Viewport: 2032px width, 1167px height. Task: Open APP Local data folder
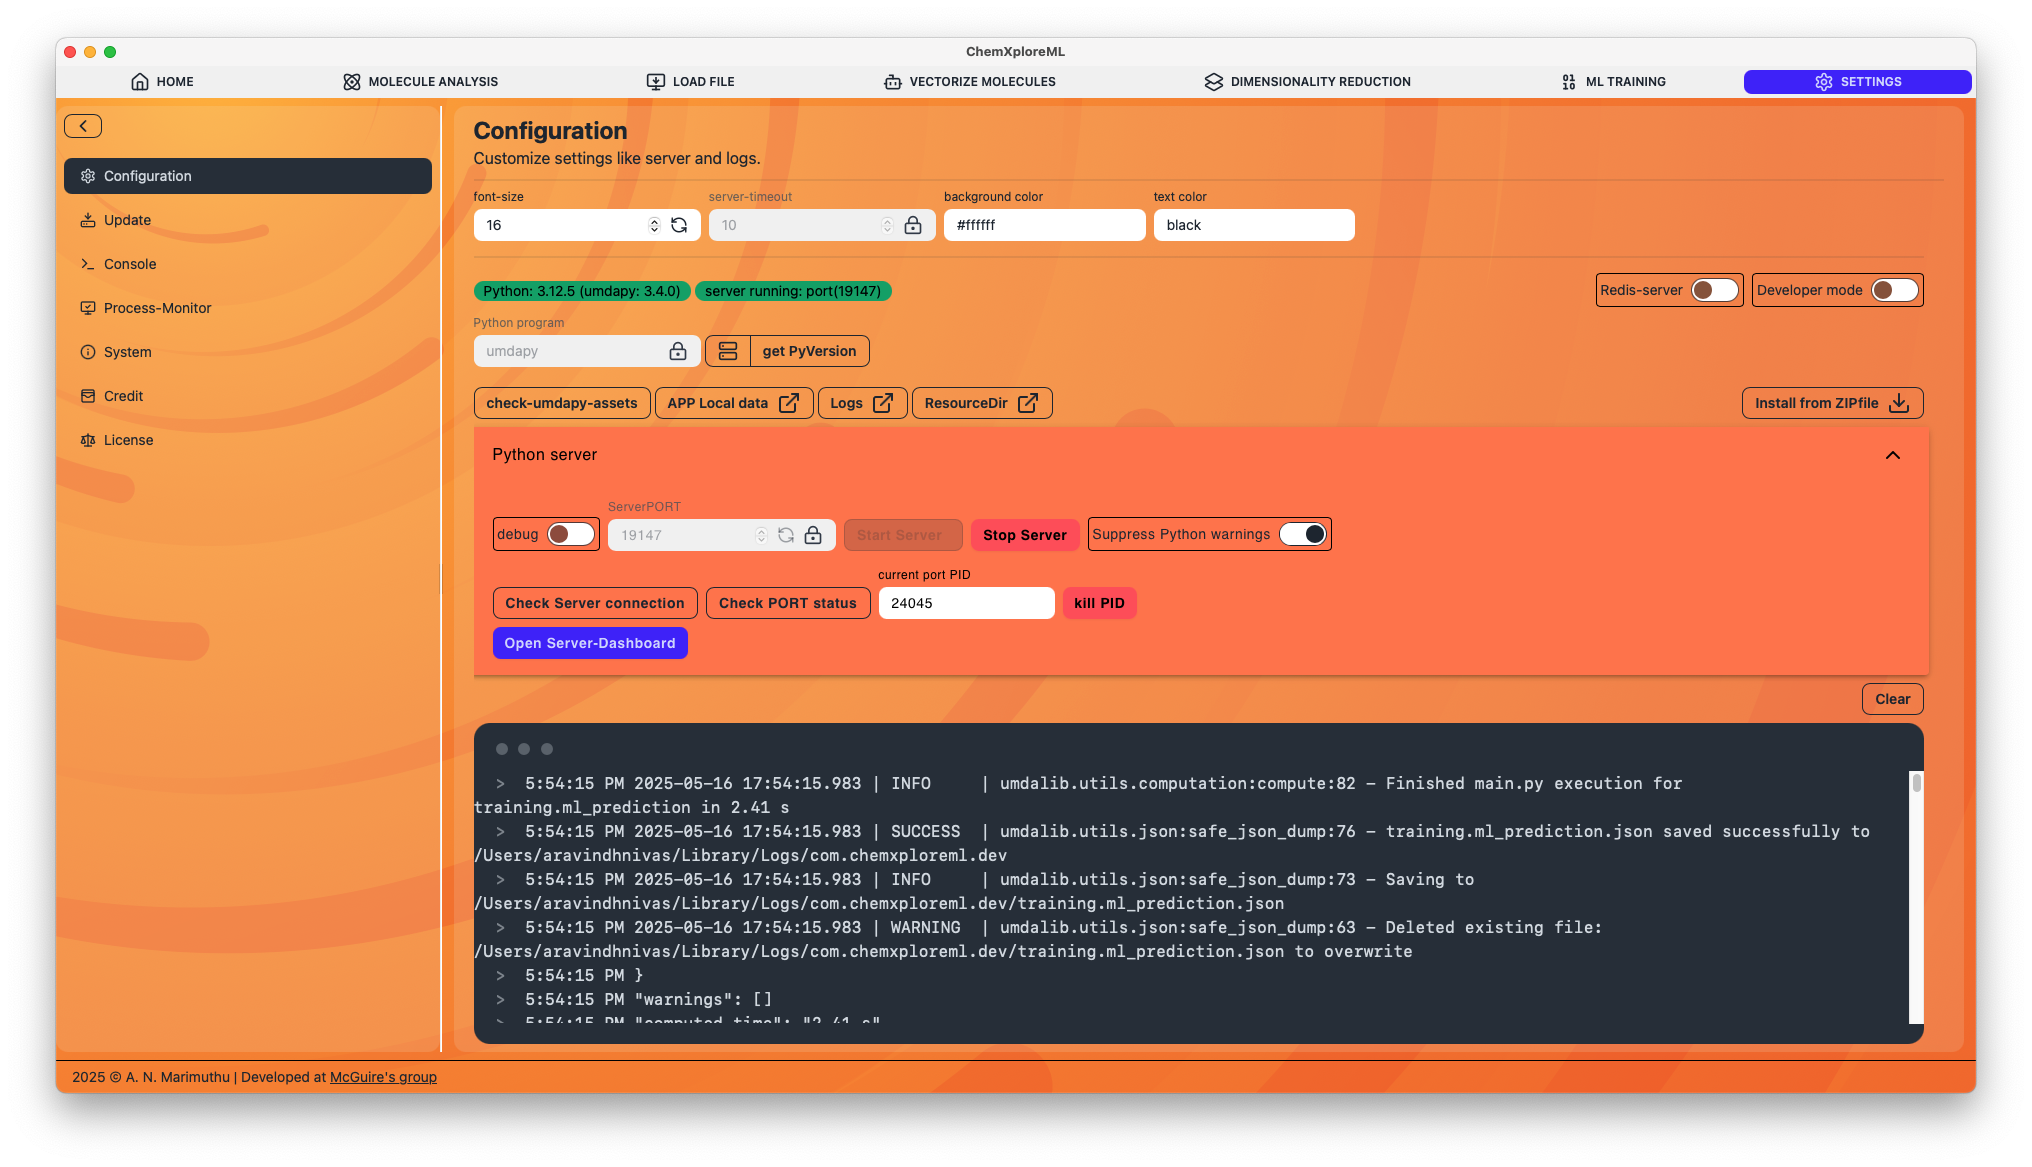point(733,403)
